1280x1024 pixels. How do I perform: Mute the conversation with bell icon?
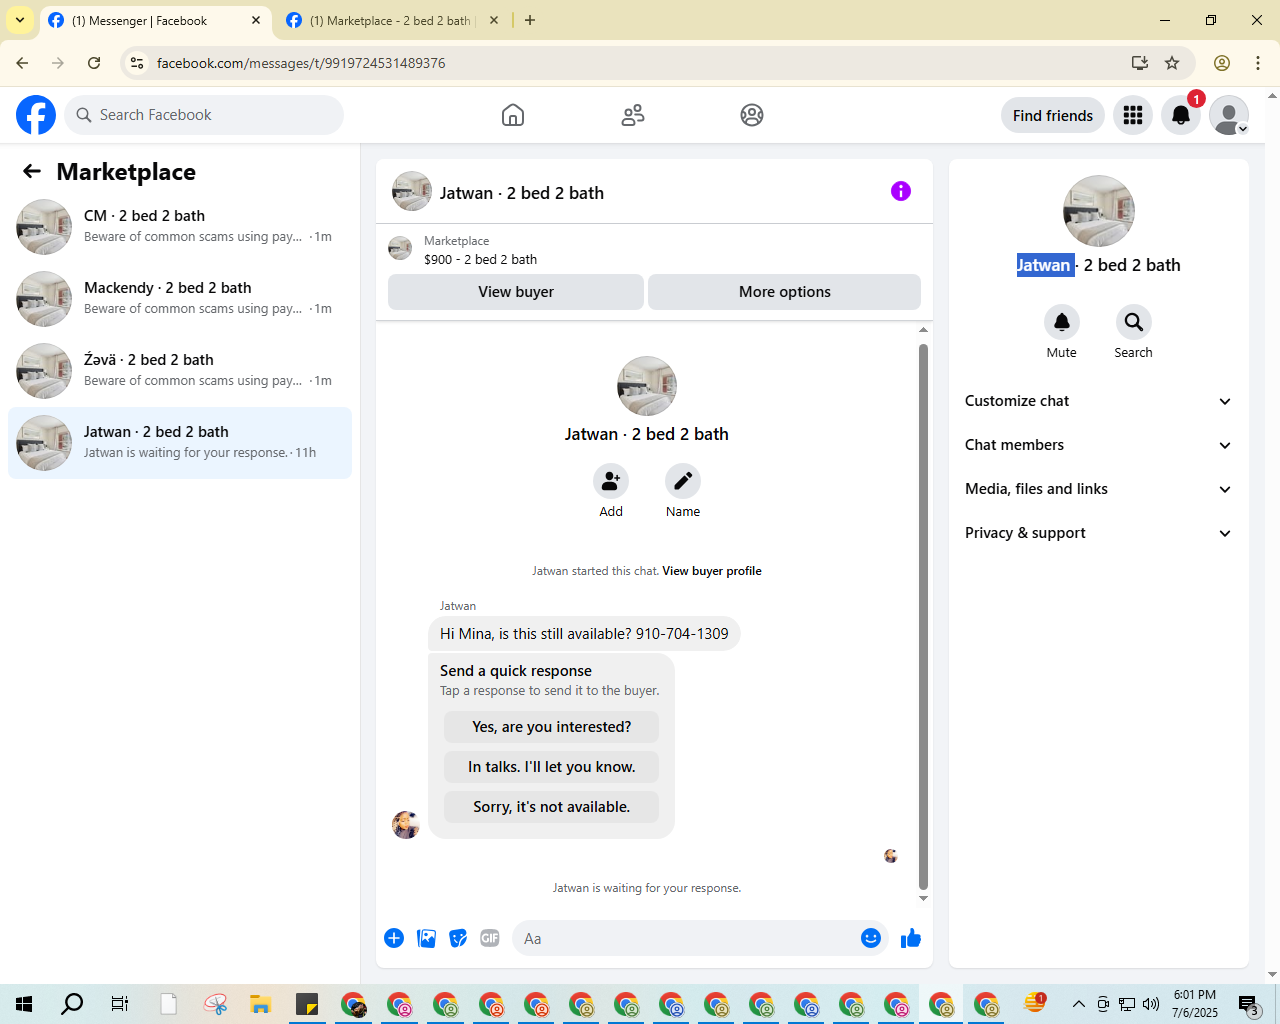1062,322
